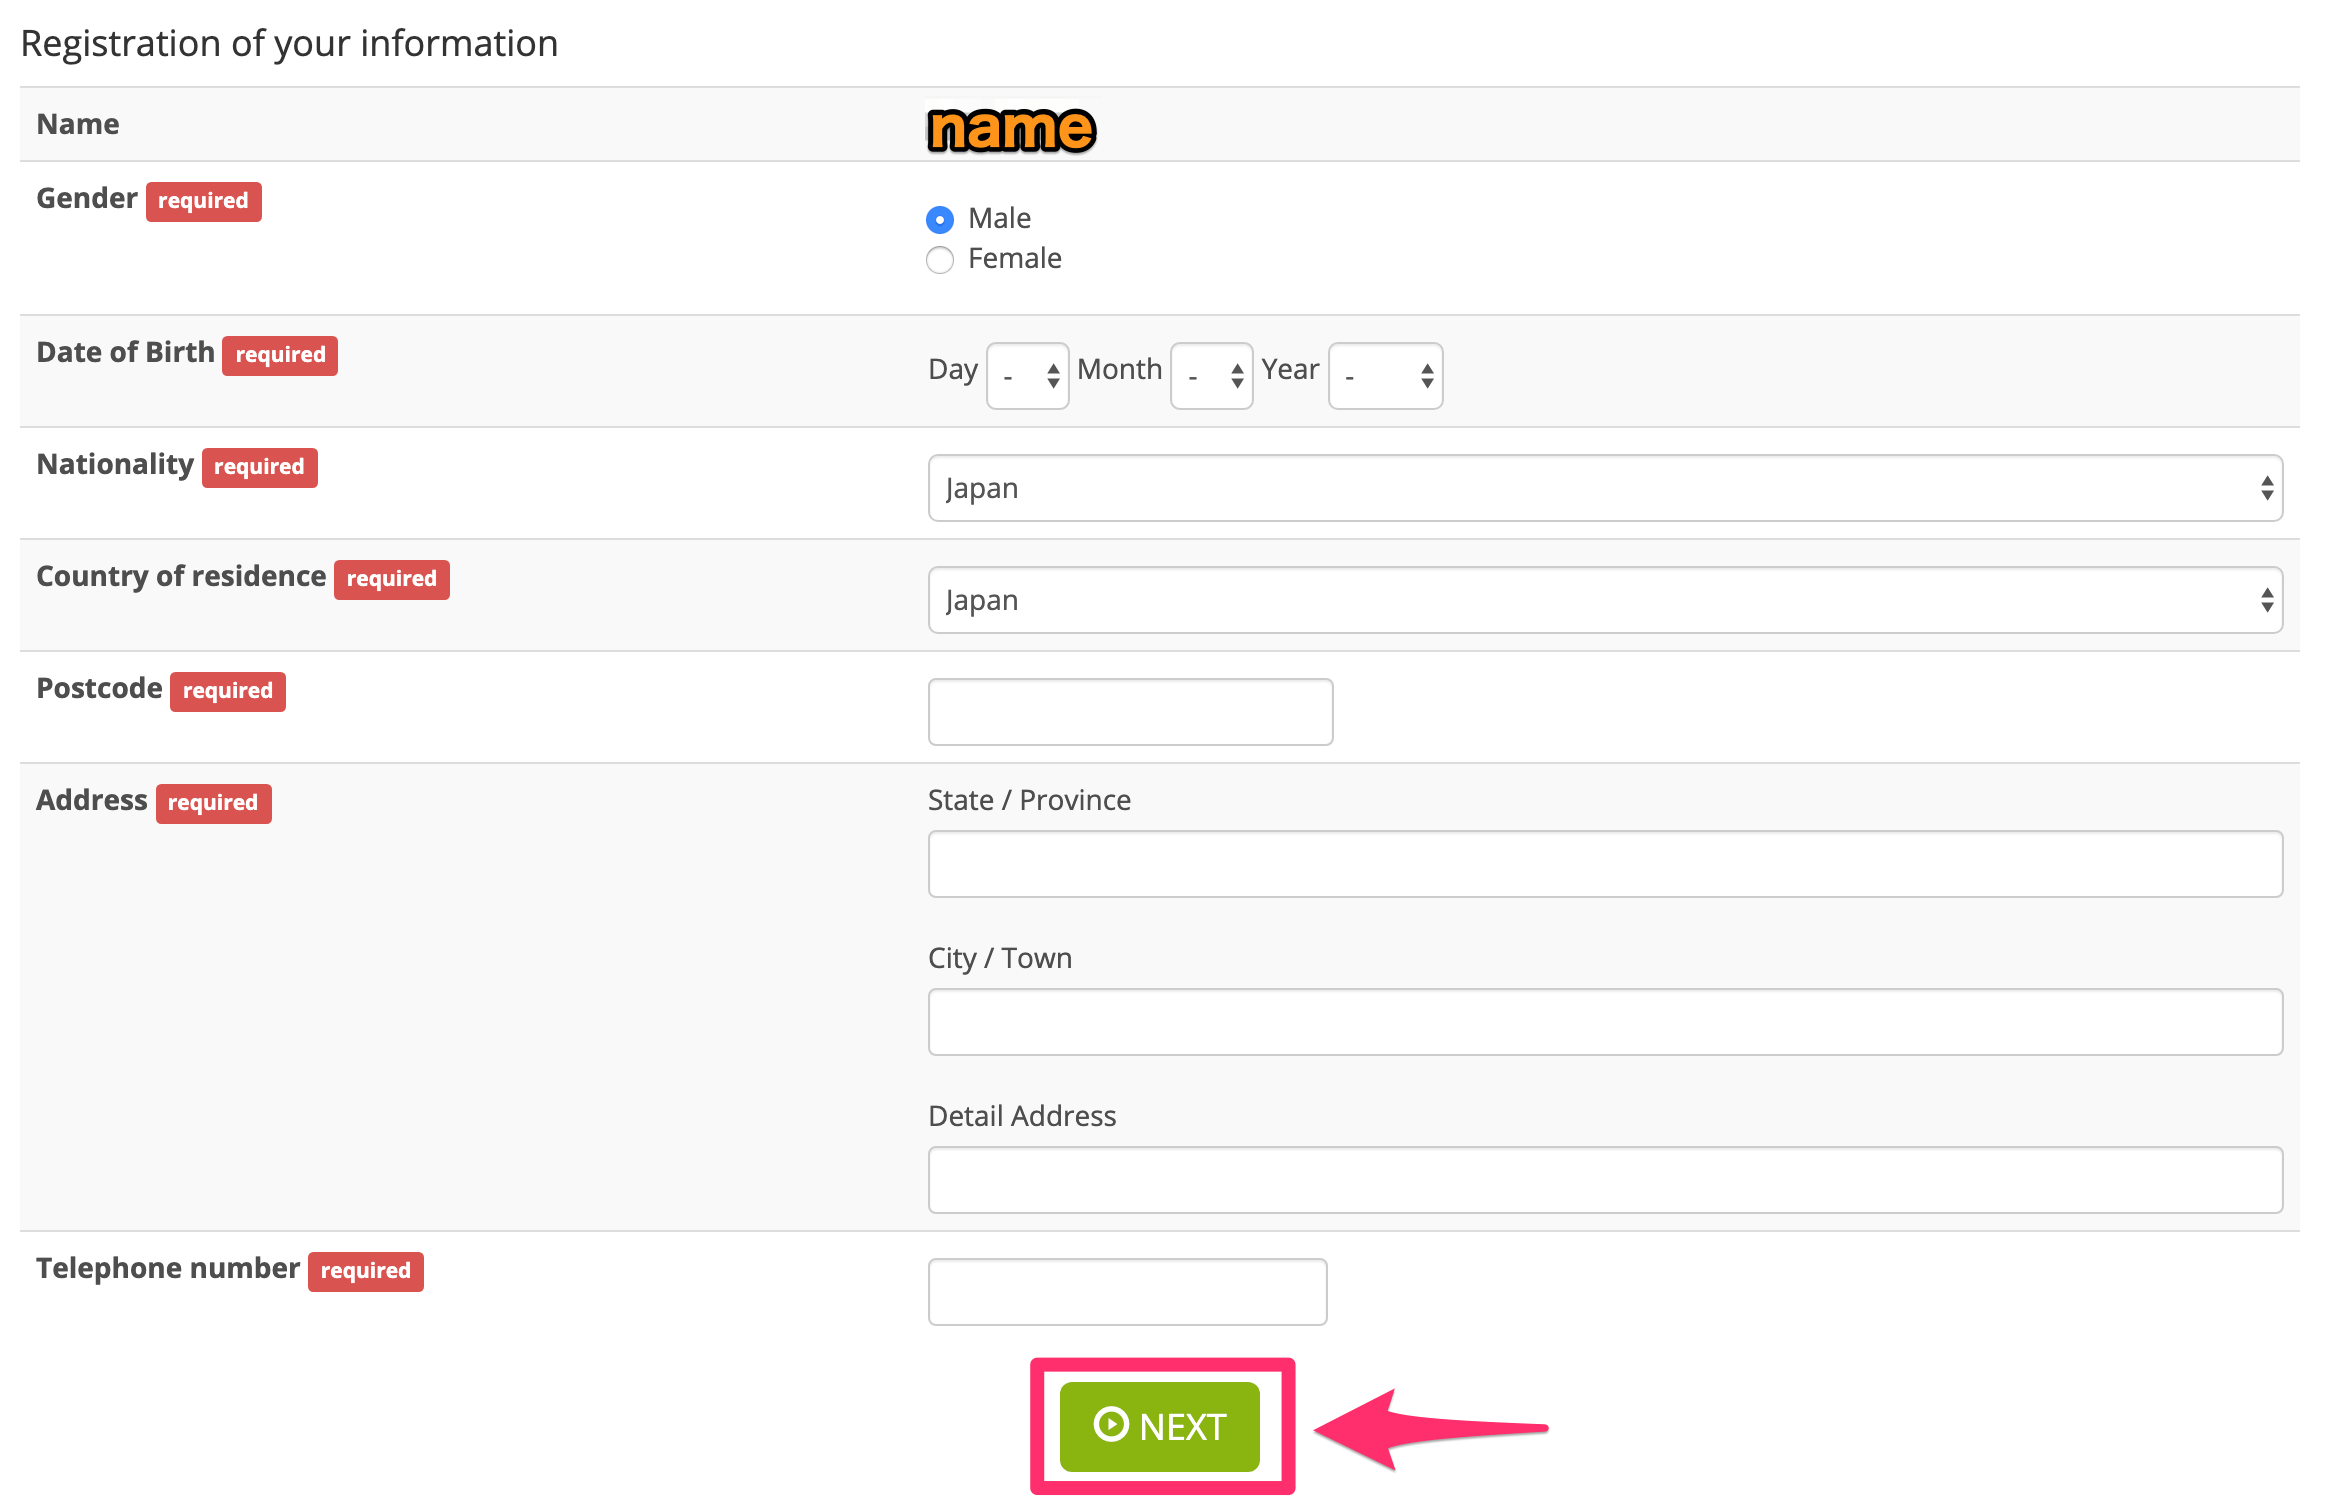Click the City / Town text field
Viewport: 2326px width, 1502px height.
1604,1022
